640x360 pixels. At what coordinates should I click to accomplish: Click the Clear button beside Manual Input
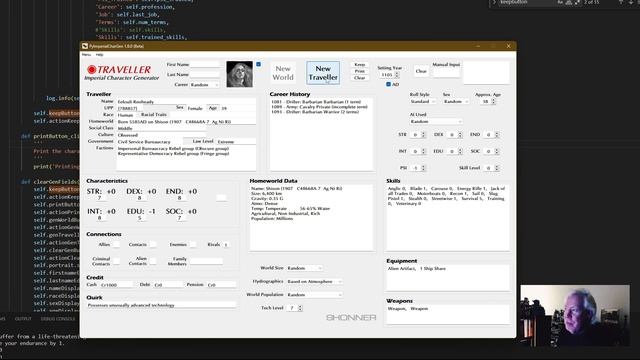(x=421, y=71)
